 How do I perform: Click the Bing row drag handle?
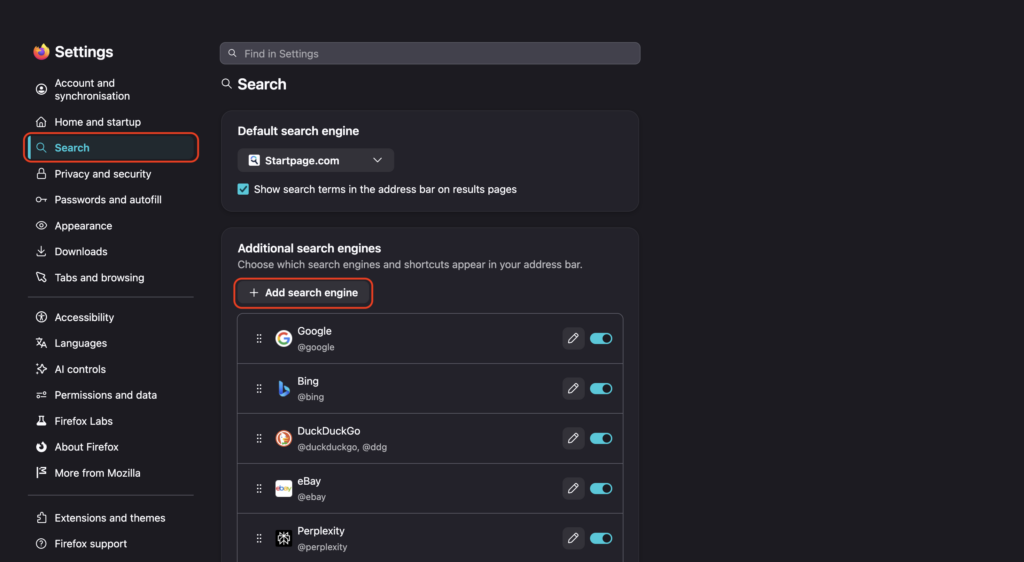[x=259, y=388]
